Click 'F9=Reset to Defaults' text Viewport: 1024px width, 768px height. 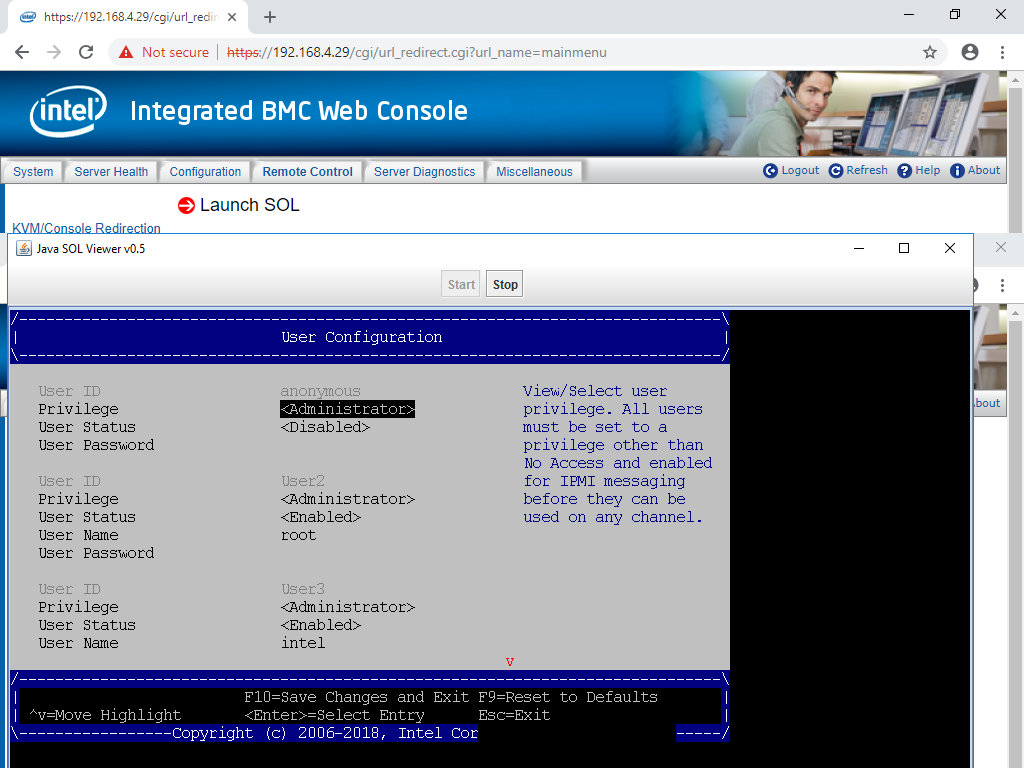pos(568,697)
